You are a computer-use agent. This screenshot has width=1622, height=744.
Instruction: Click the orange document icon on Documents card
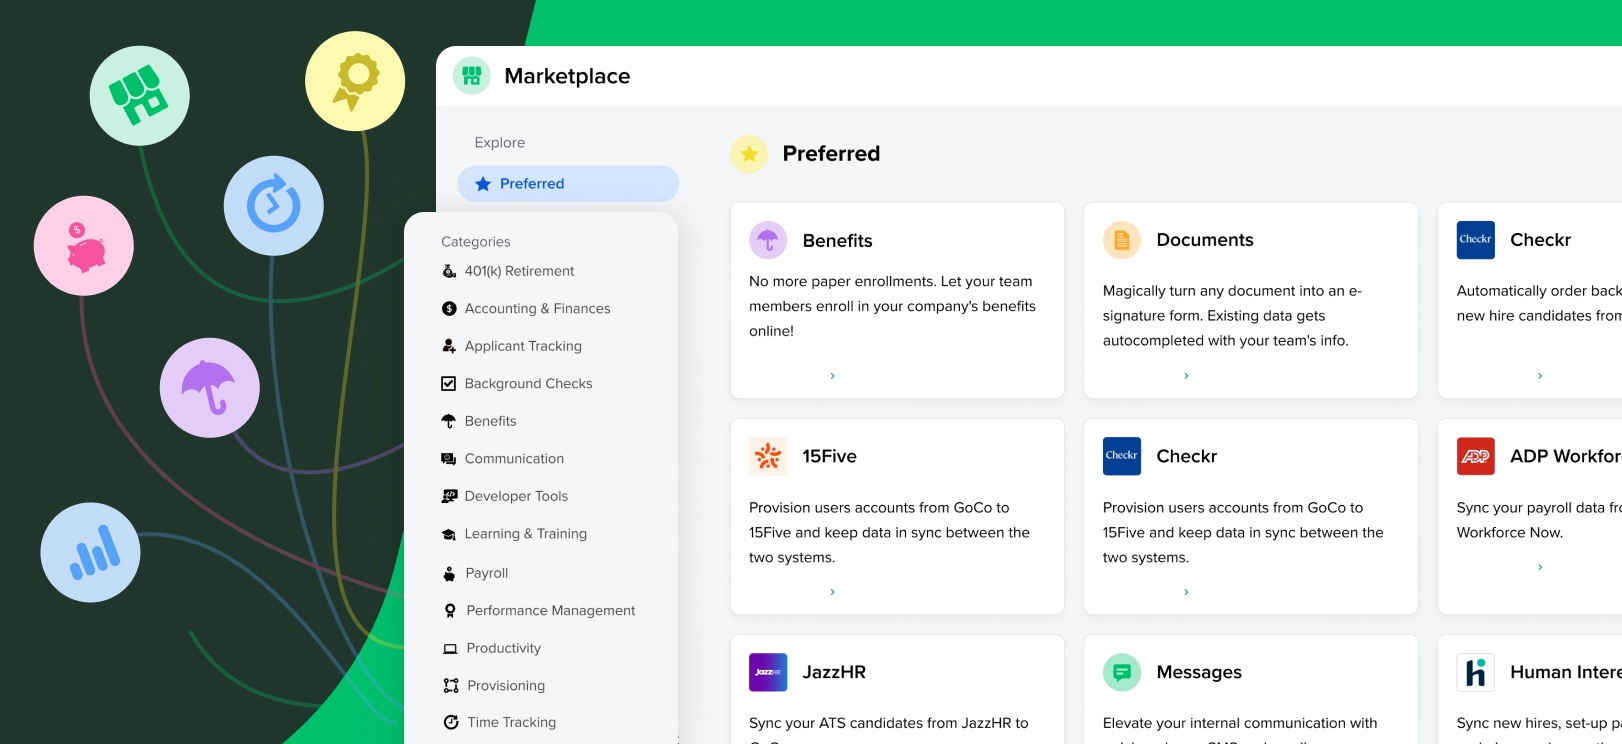click(x=1122, y=240)
